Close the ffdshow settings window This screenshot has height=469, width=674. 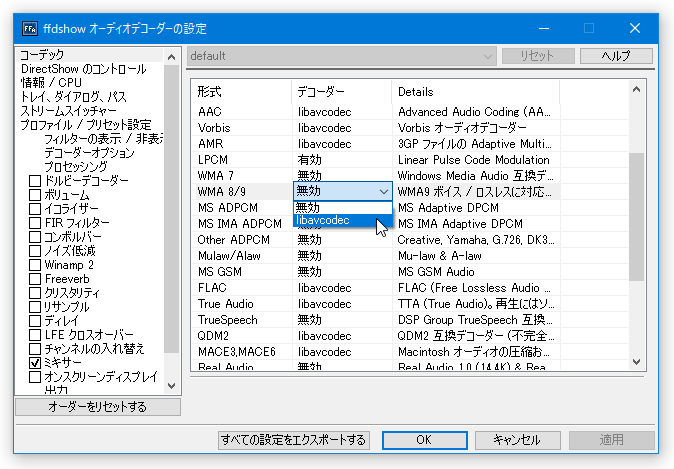[x=635, y=28]
